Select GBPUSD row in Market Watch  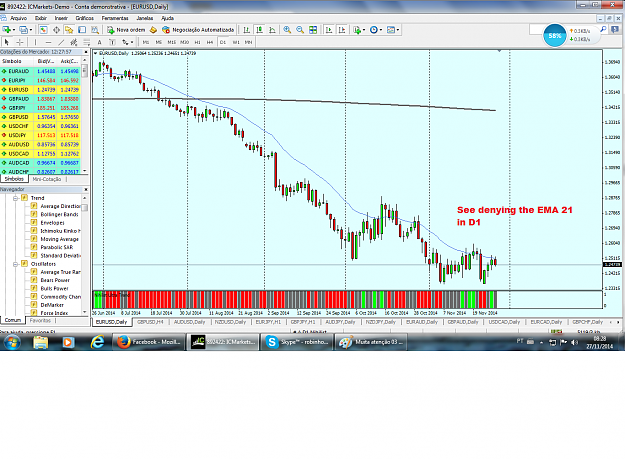[40, 117]
